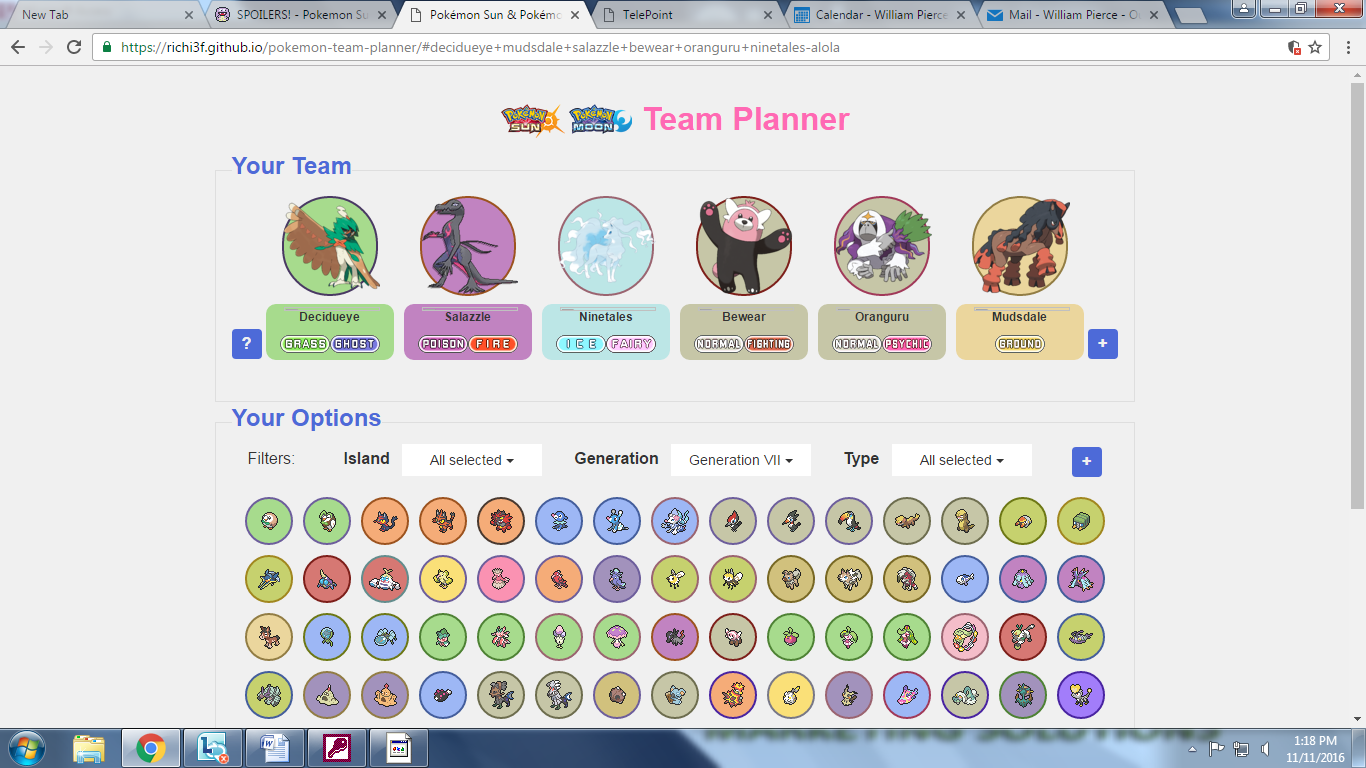Select Popplio from the options grid
This screenshot has height=768, width=1366.
559,521
